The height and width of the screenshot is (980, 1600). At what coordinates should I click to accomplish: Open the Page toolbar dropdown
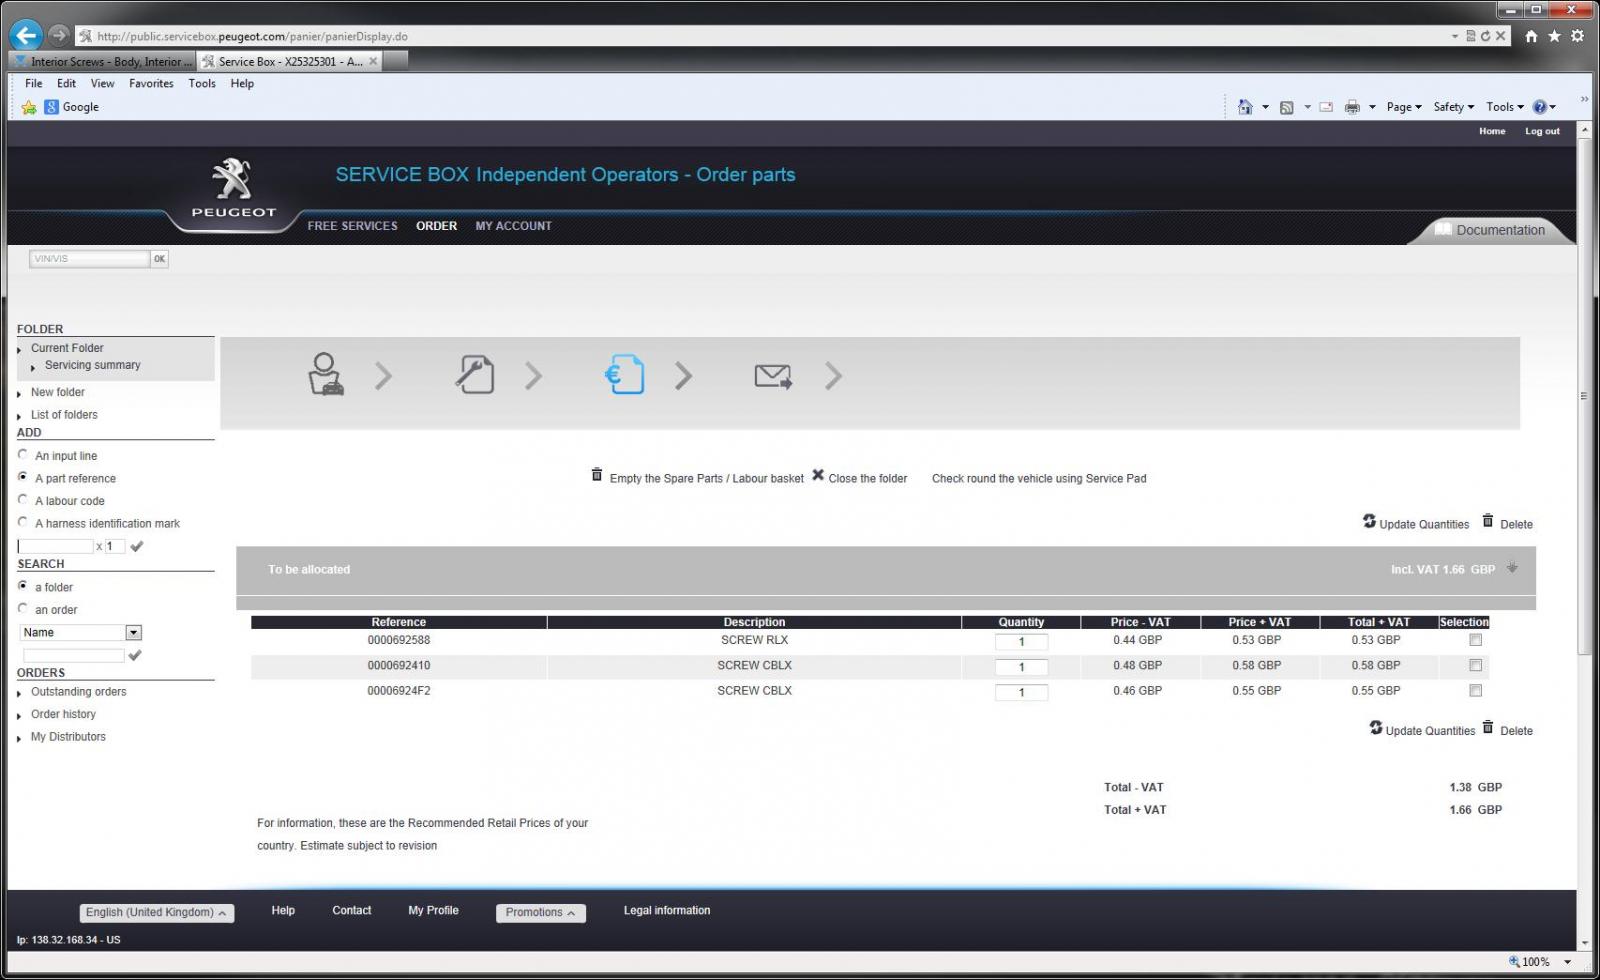[x=1404, y=107]
